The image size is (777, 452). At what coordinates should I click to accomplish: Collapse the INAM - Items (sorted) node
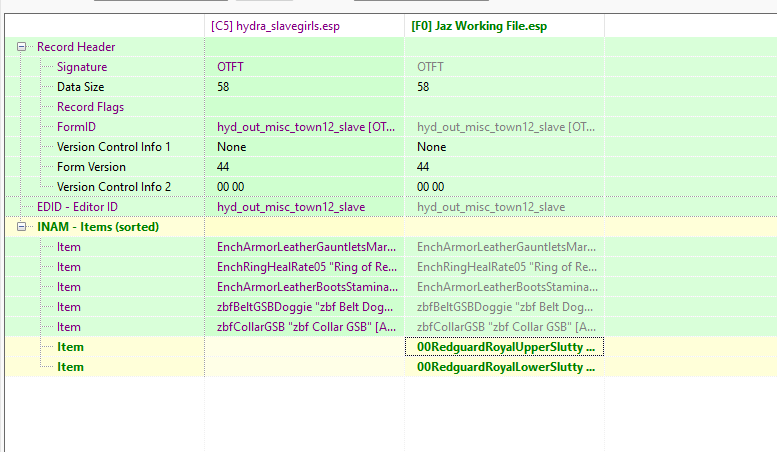[21, 226]
